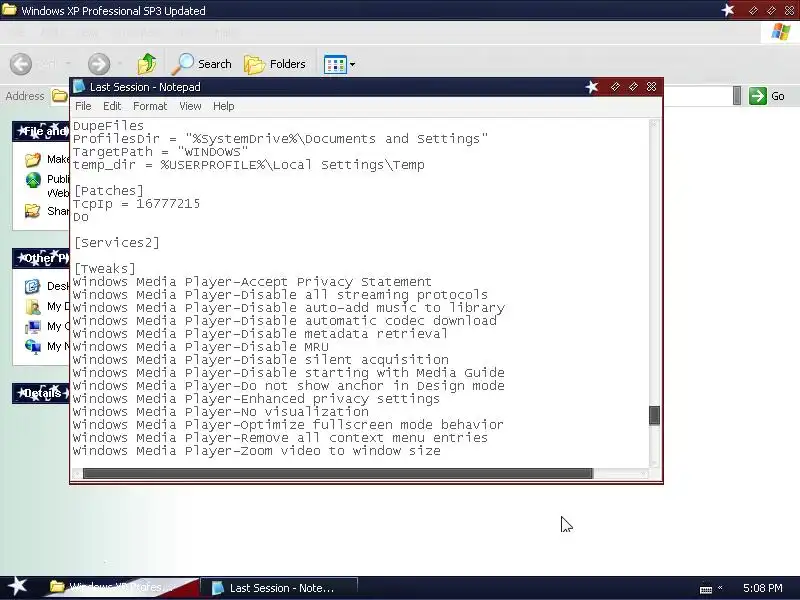This screenshot has width=800, height=600.
Task: Click the Notepad horizontal scrollbar thumb
Action: (338, 473)
